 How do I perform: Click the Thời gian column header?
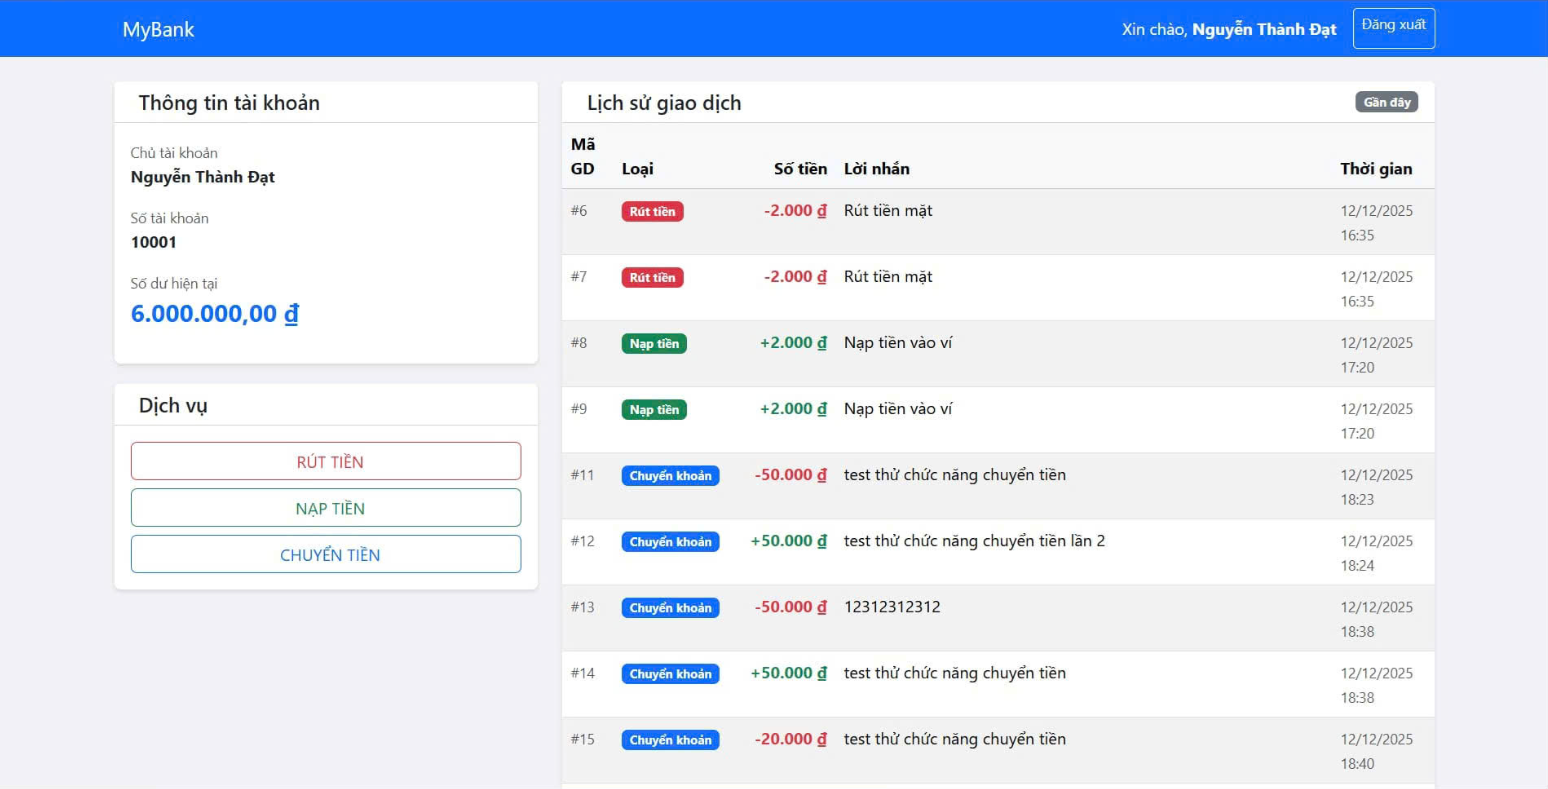click(1376, 169)
